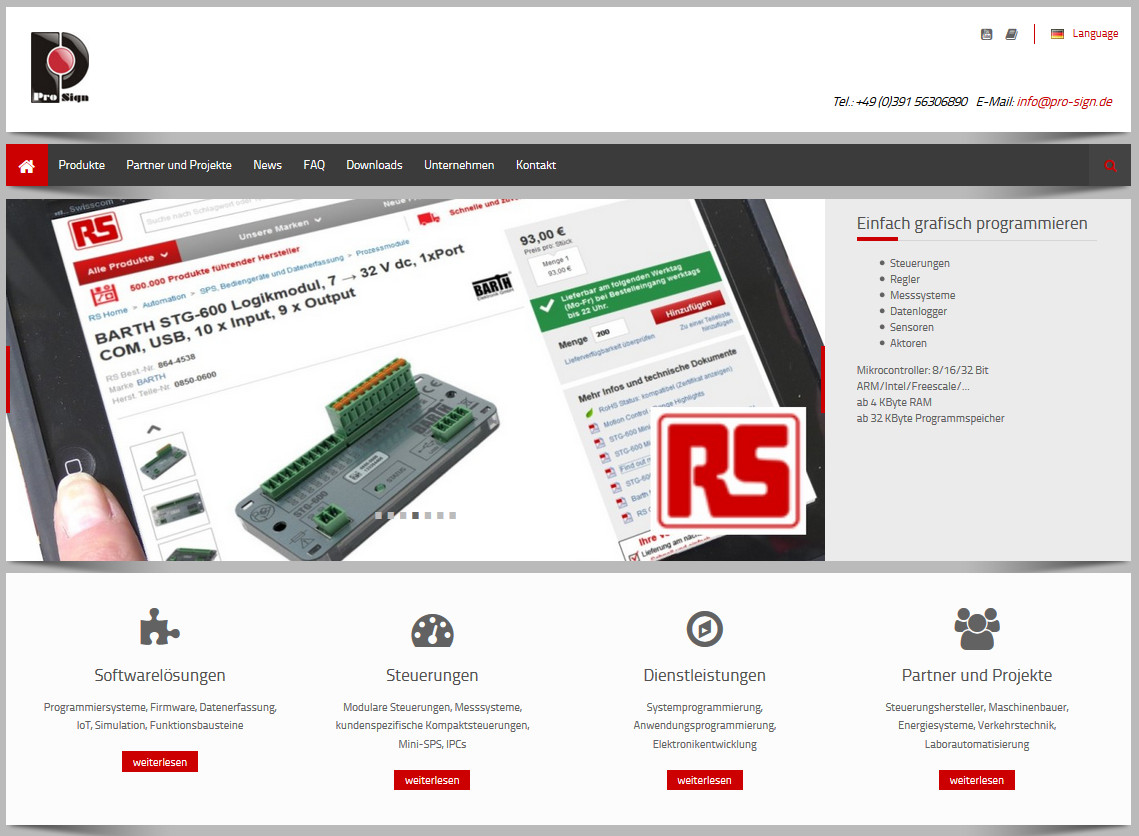Open the Partner und Projekte card heading
1139x836 pixels.
977,675
